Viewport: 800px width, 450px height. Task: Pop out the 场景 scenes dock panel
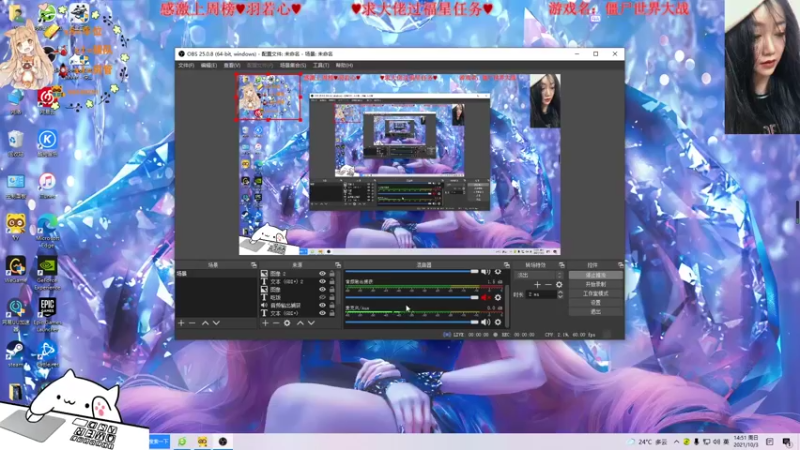point(254,265)
